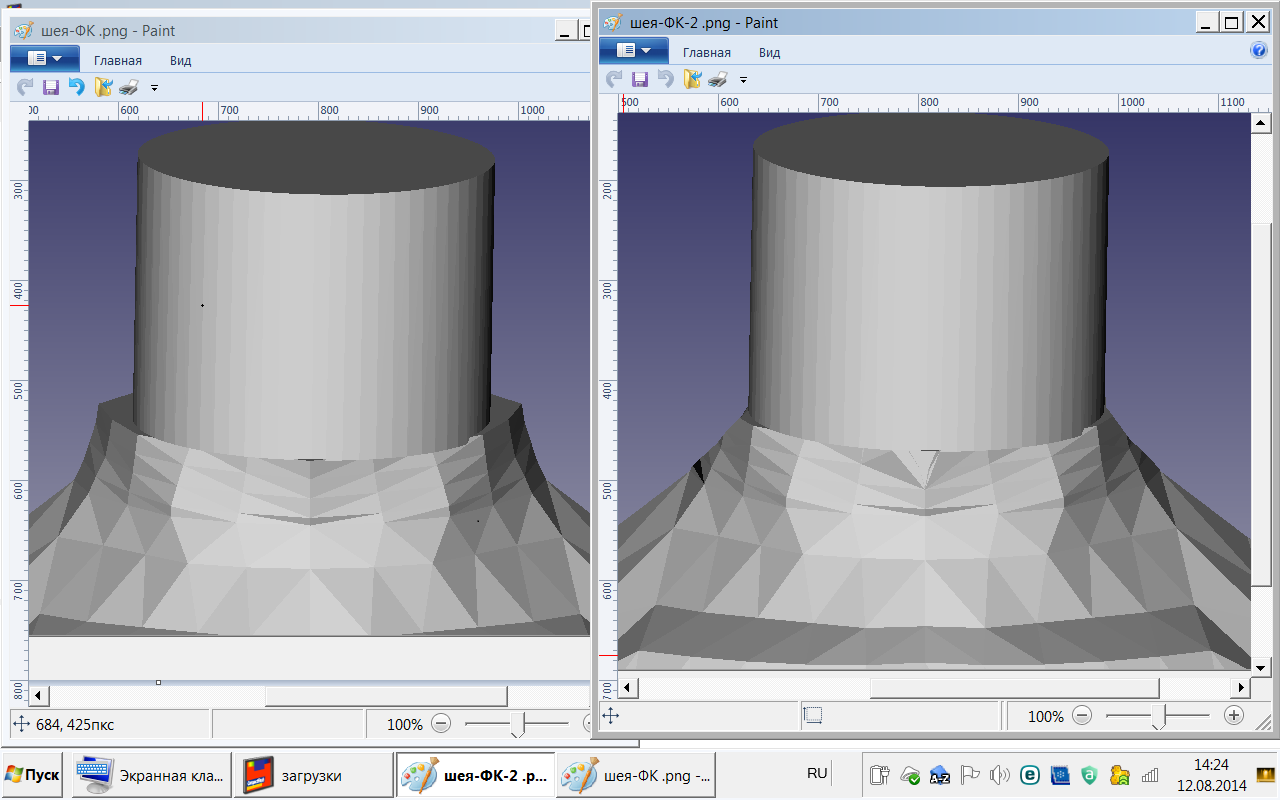Click vertical scrollbar down arrow in шея-ФК-2 window
This screenshot has width=1280, height=800.
pos(1260,667)
